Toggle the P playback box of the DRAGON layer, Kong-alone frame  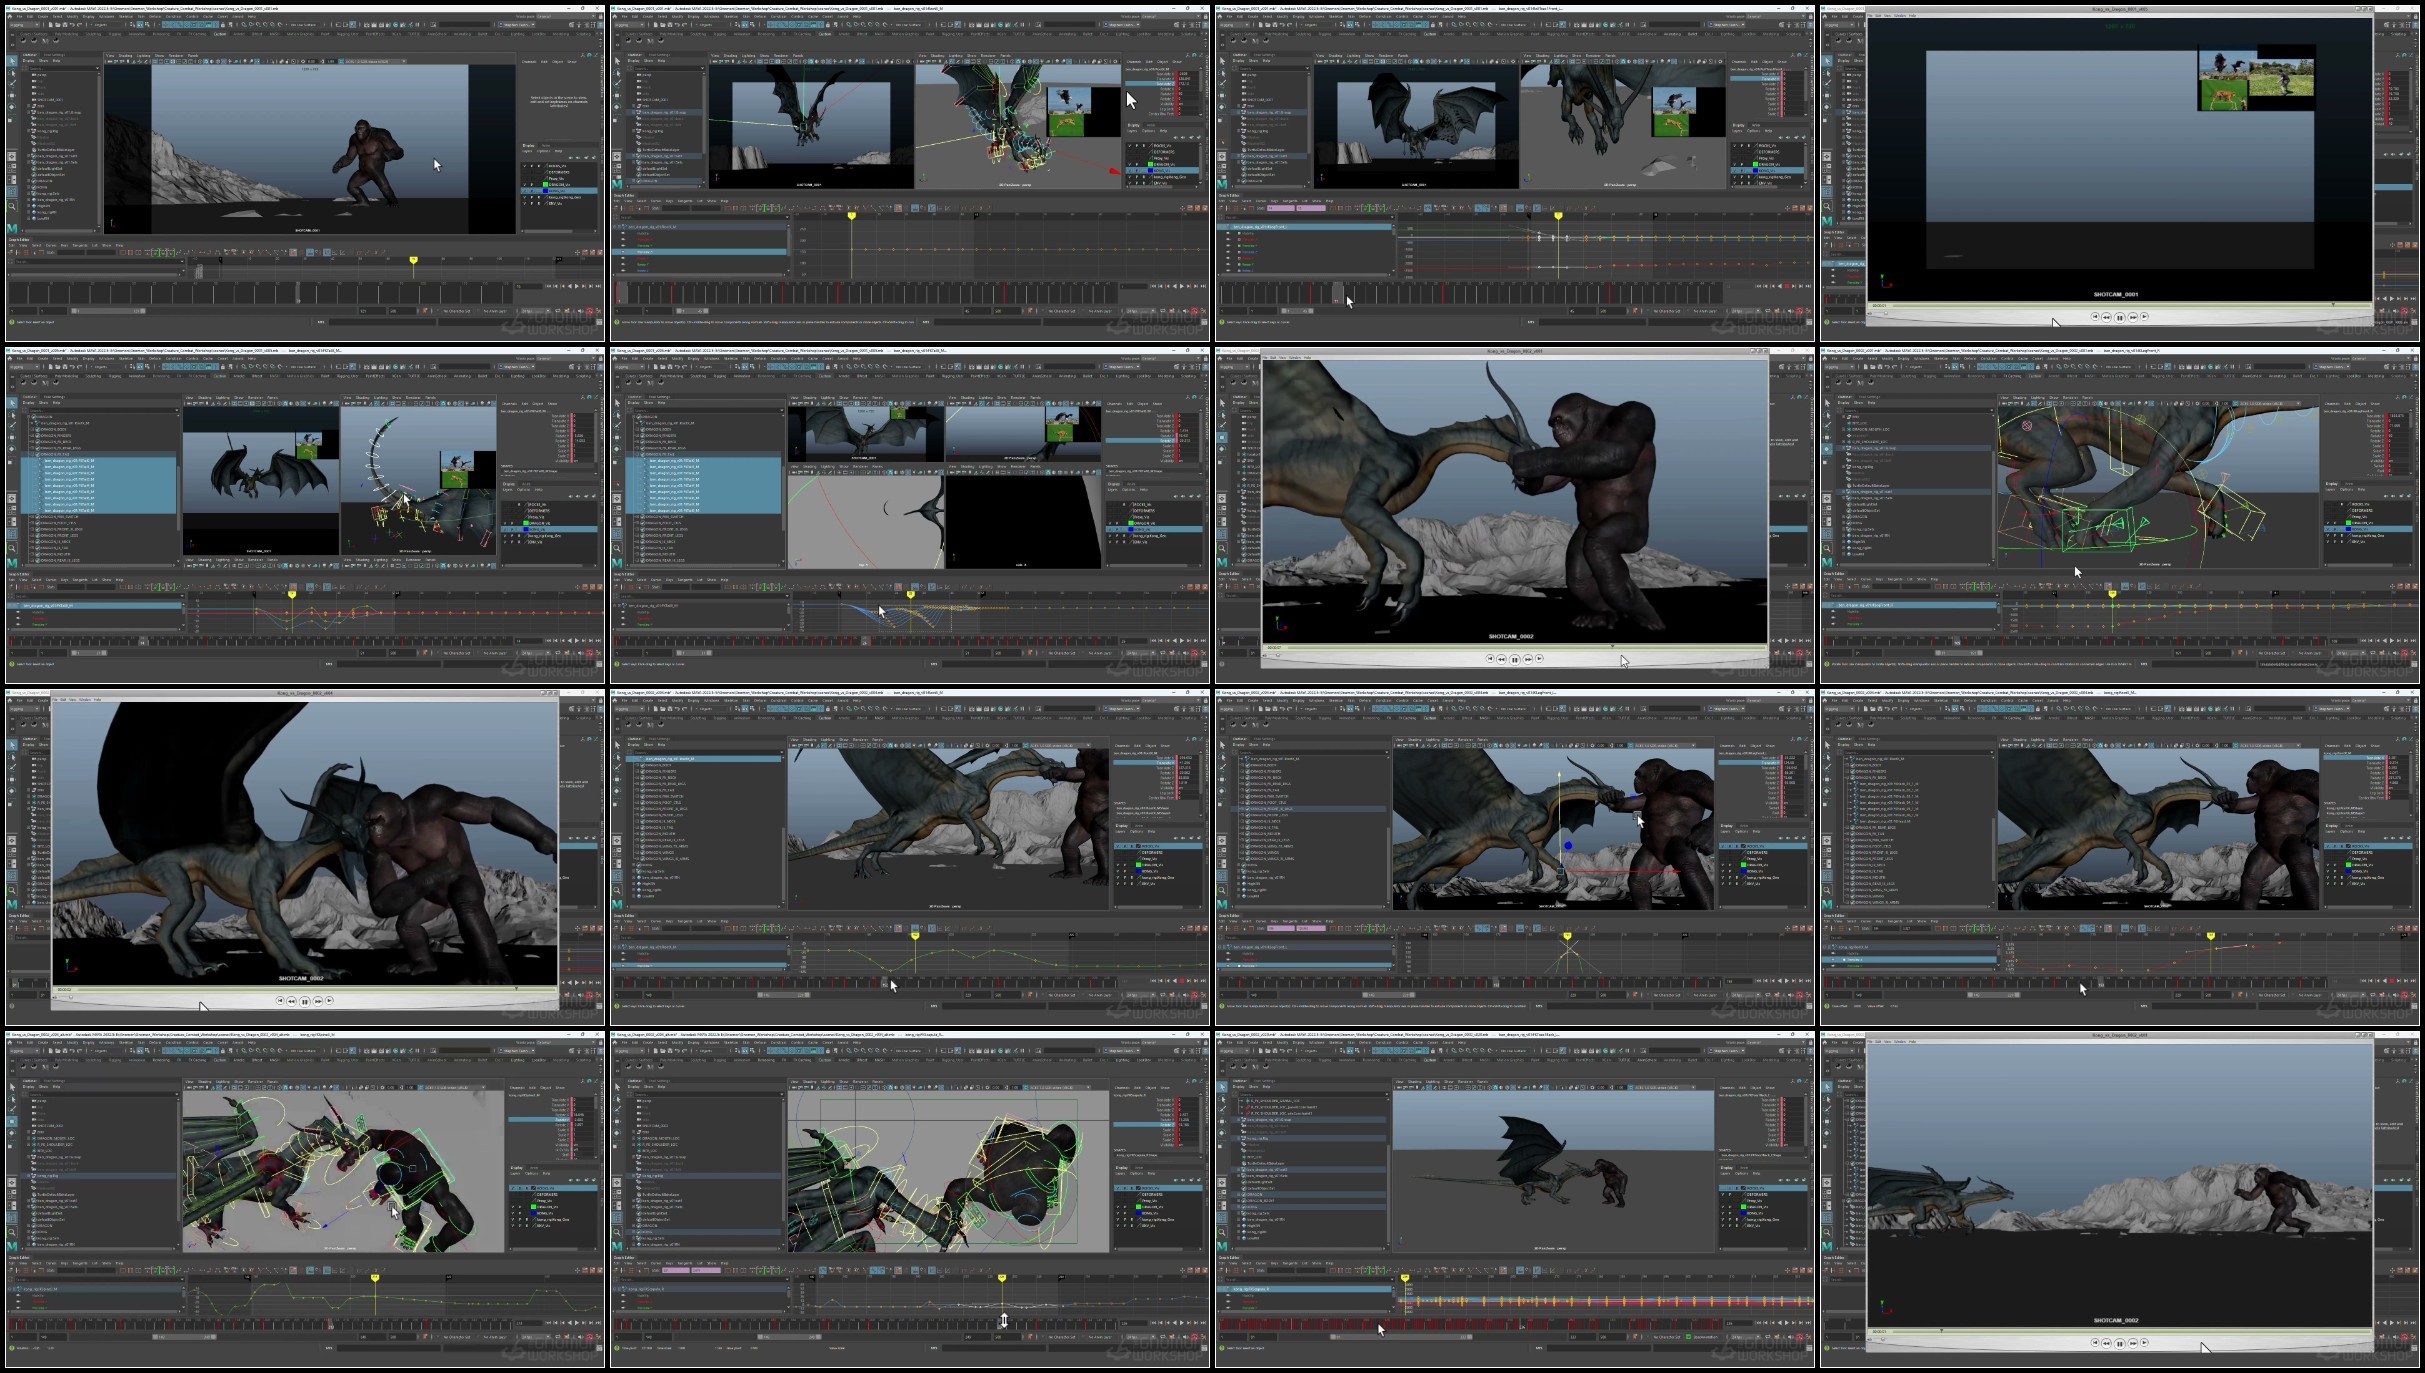pyautogui.click(x=532, y=184)
